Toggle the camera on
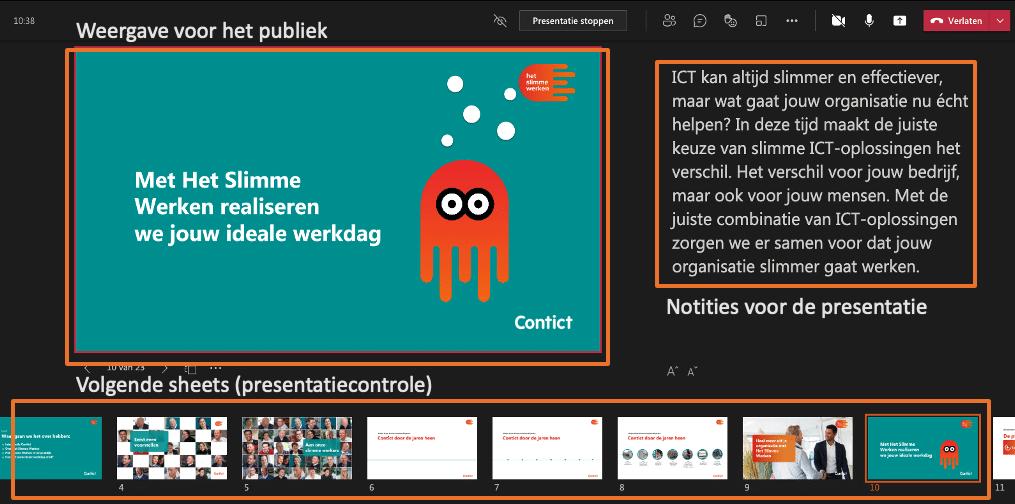The image size is (1015, 504). tap(838, 20)
